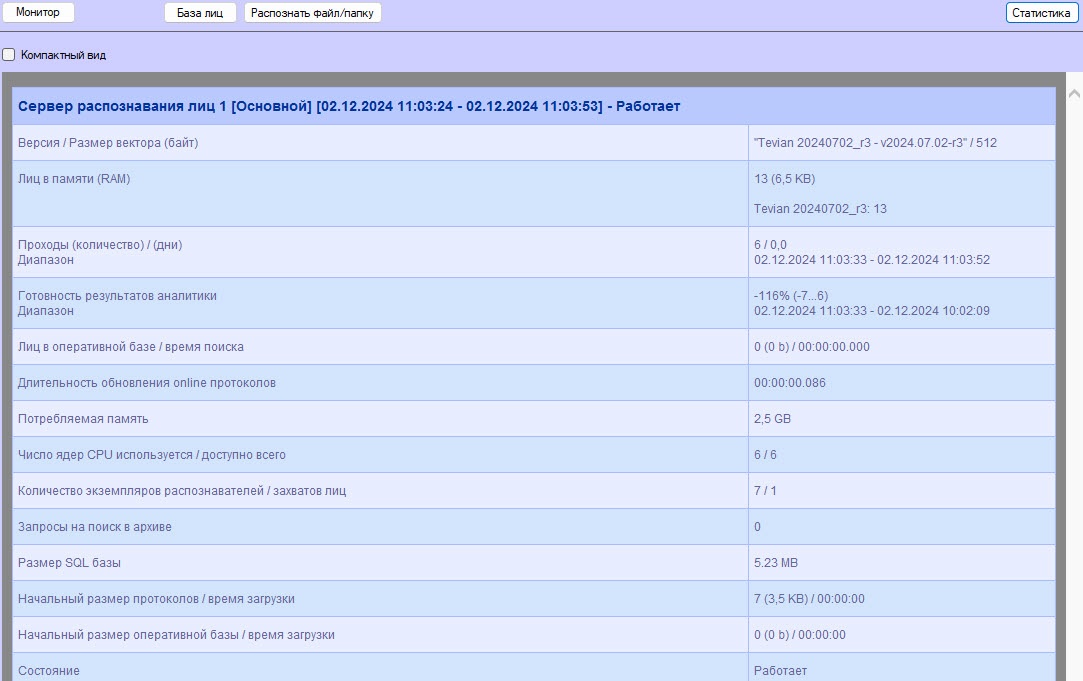Click the База лиц button
The image size is (1083, 681).
click(x=200, y=13)
